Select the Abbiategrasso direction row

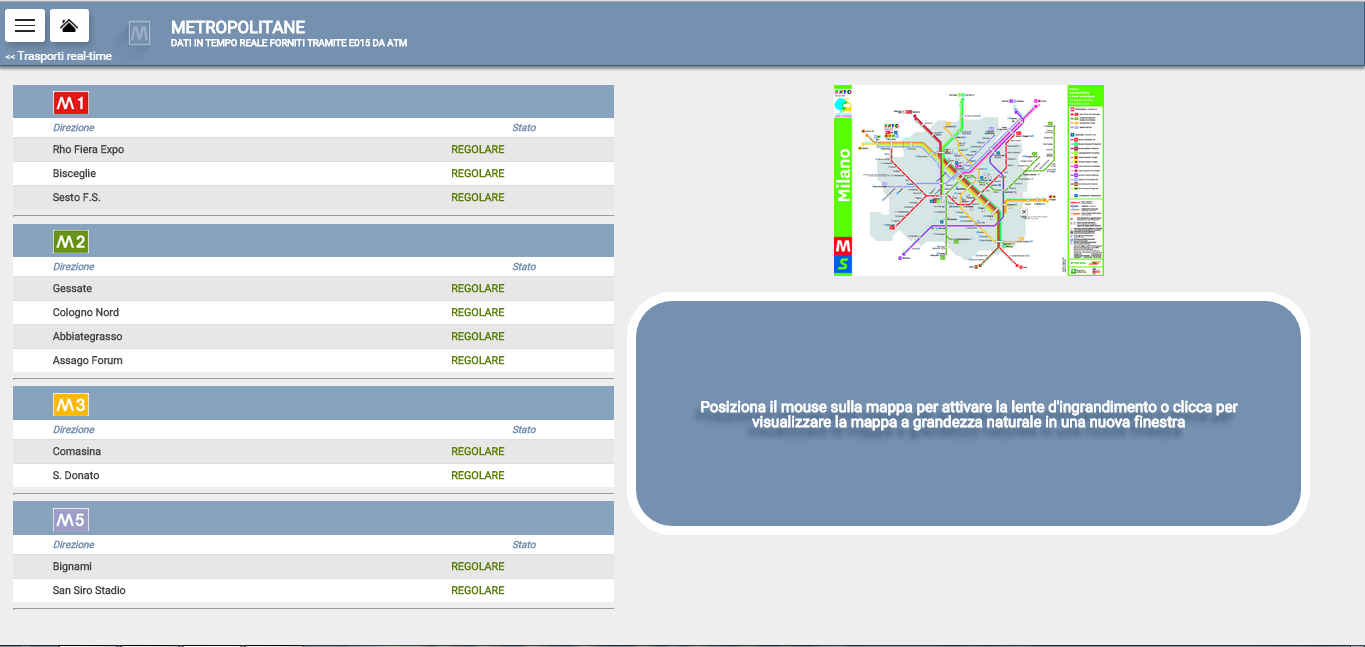[87, 337]
